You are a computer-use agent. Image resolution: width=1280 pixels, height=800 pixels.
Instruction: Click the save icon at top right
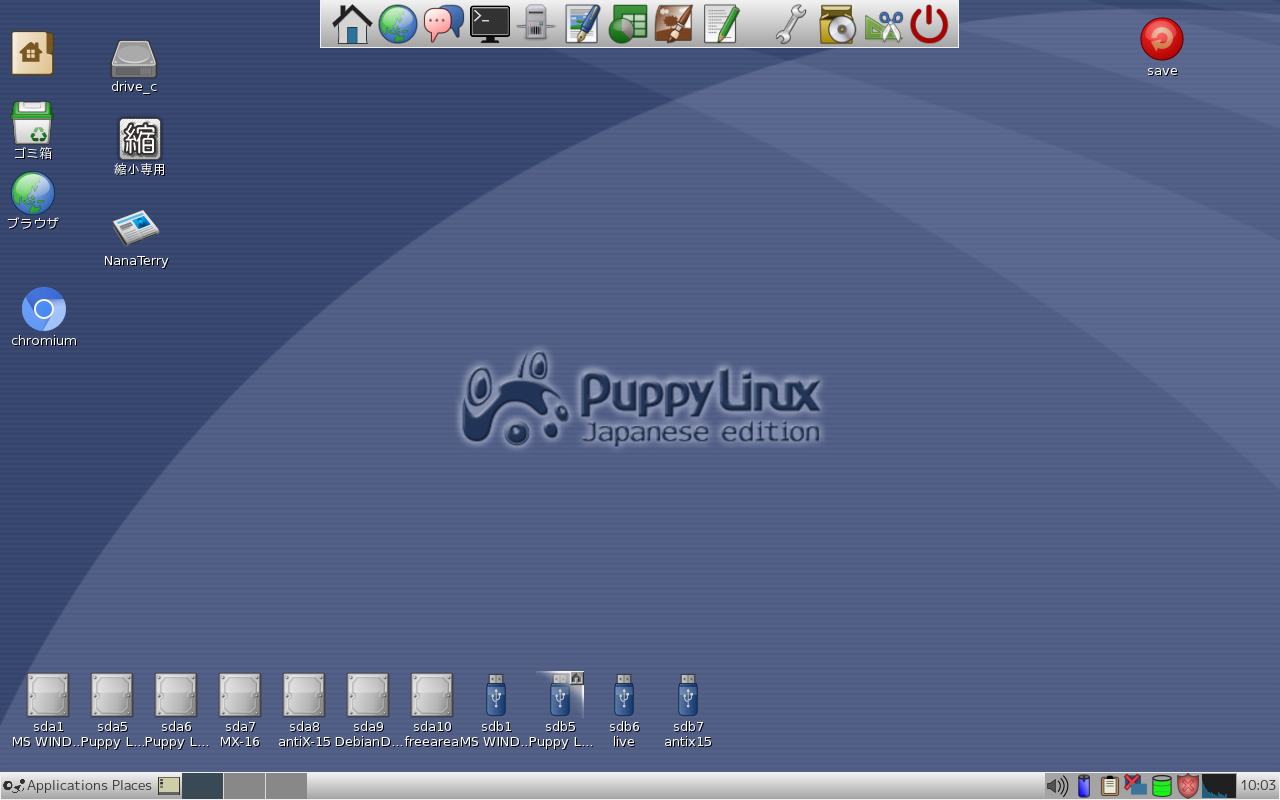1161,40
